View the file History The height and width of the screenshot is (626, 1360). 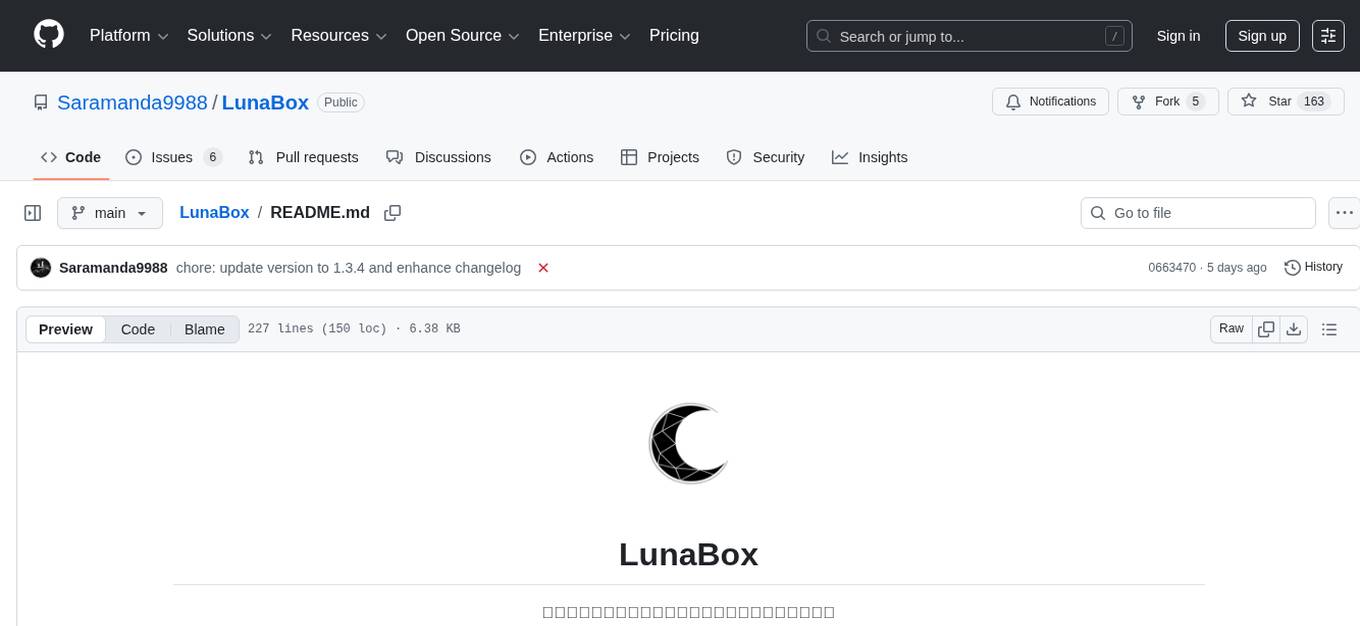click(1313, 267)
